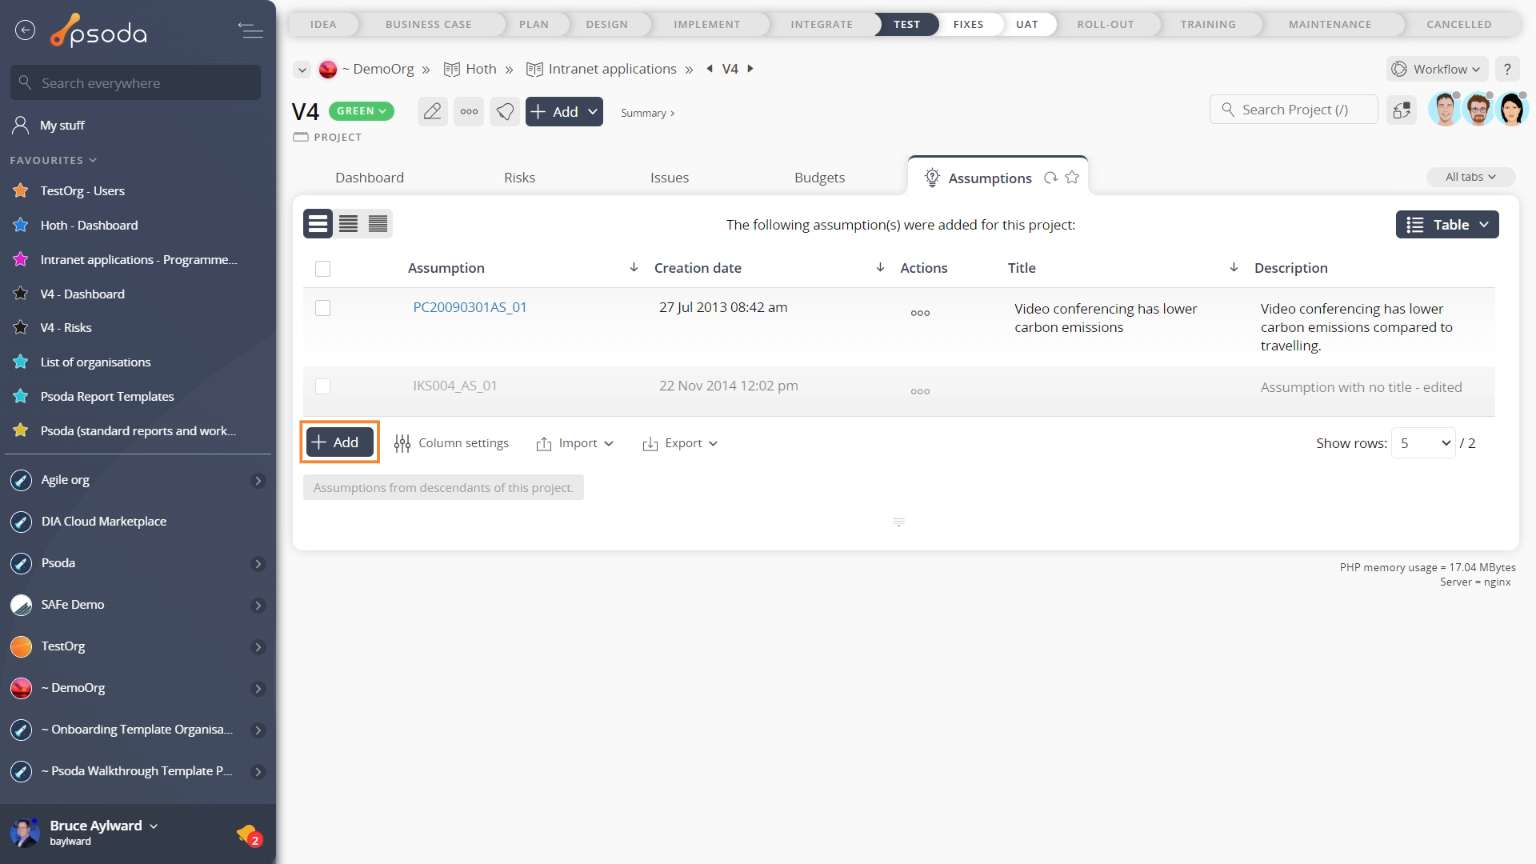Screen dimensions: 1536x864
Task: Open notifications icon with badge 2
Action: pyautogui.click(x=248, y=833)
